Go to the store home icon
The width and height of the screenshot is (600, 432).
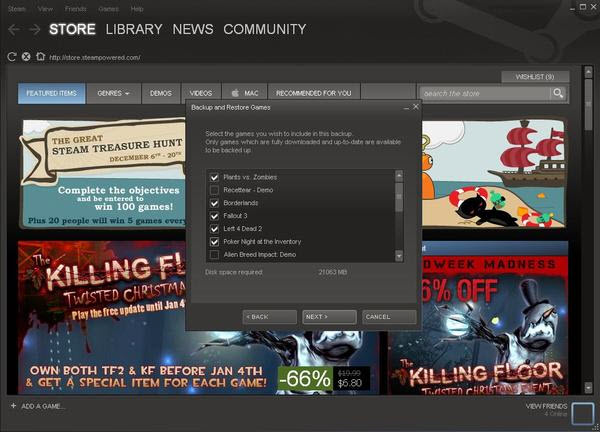point(38,57)
